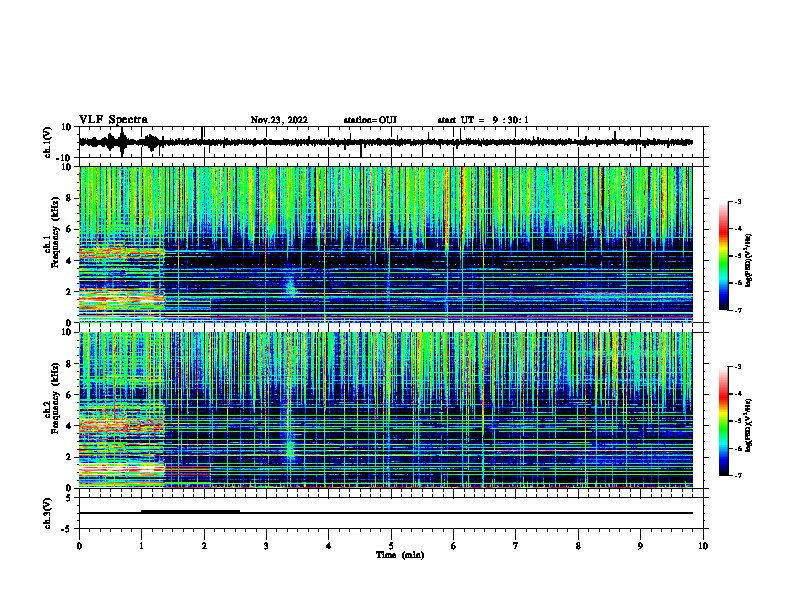Click time axis tick label "6"
This screenshot has width=792, height=612.
tap(454, 546)
